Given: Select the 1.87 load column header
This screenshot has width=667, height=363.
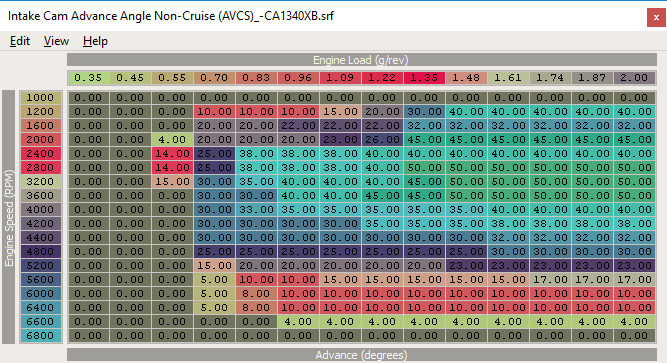Looking at the screenshot, I should (x=592, y=78).
